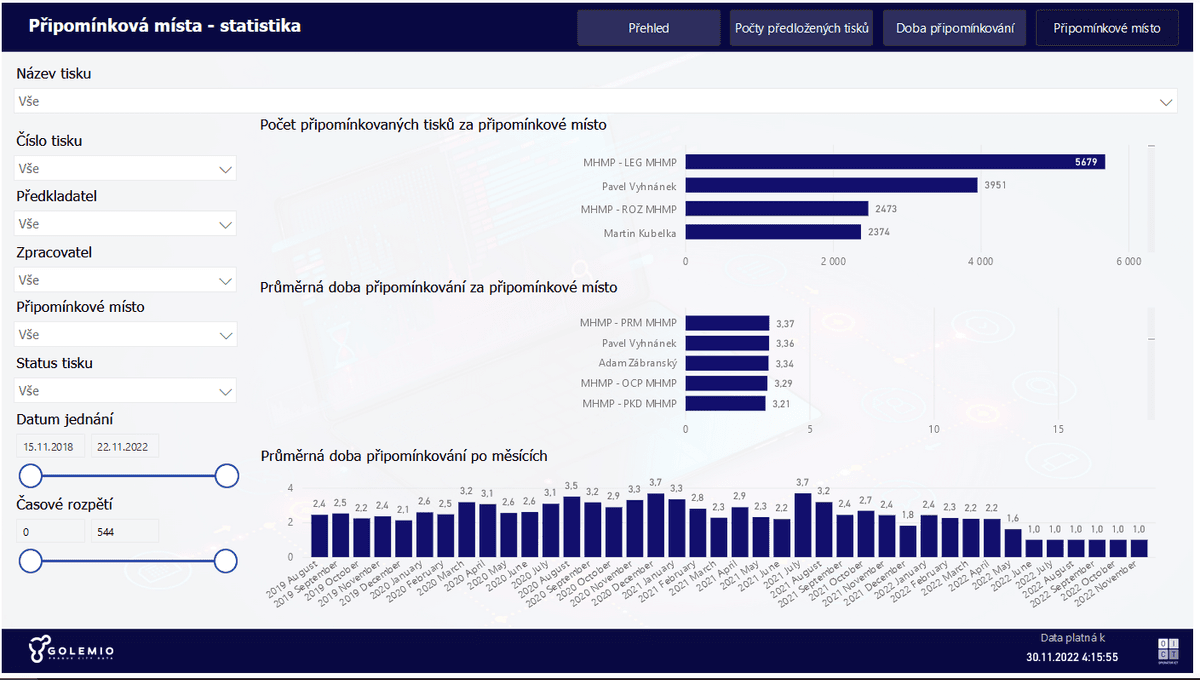This screenshot has height=680, width=1200.
Task: Open the Předkladatel dropdown
Action: tap(227, 223)
